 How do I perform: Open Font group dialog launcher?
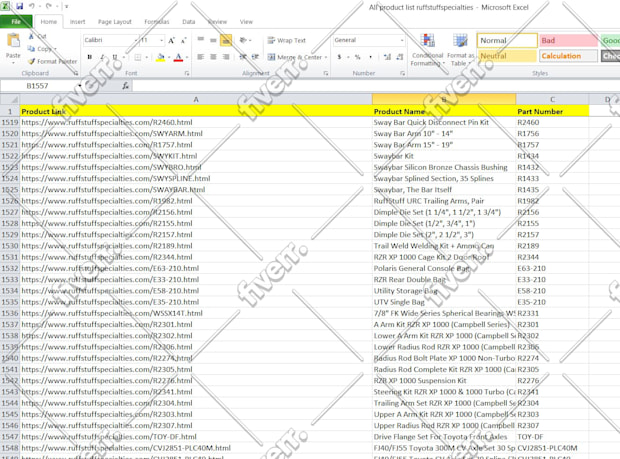(187, 73)
